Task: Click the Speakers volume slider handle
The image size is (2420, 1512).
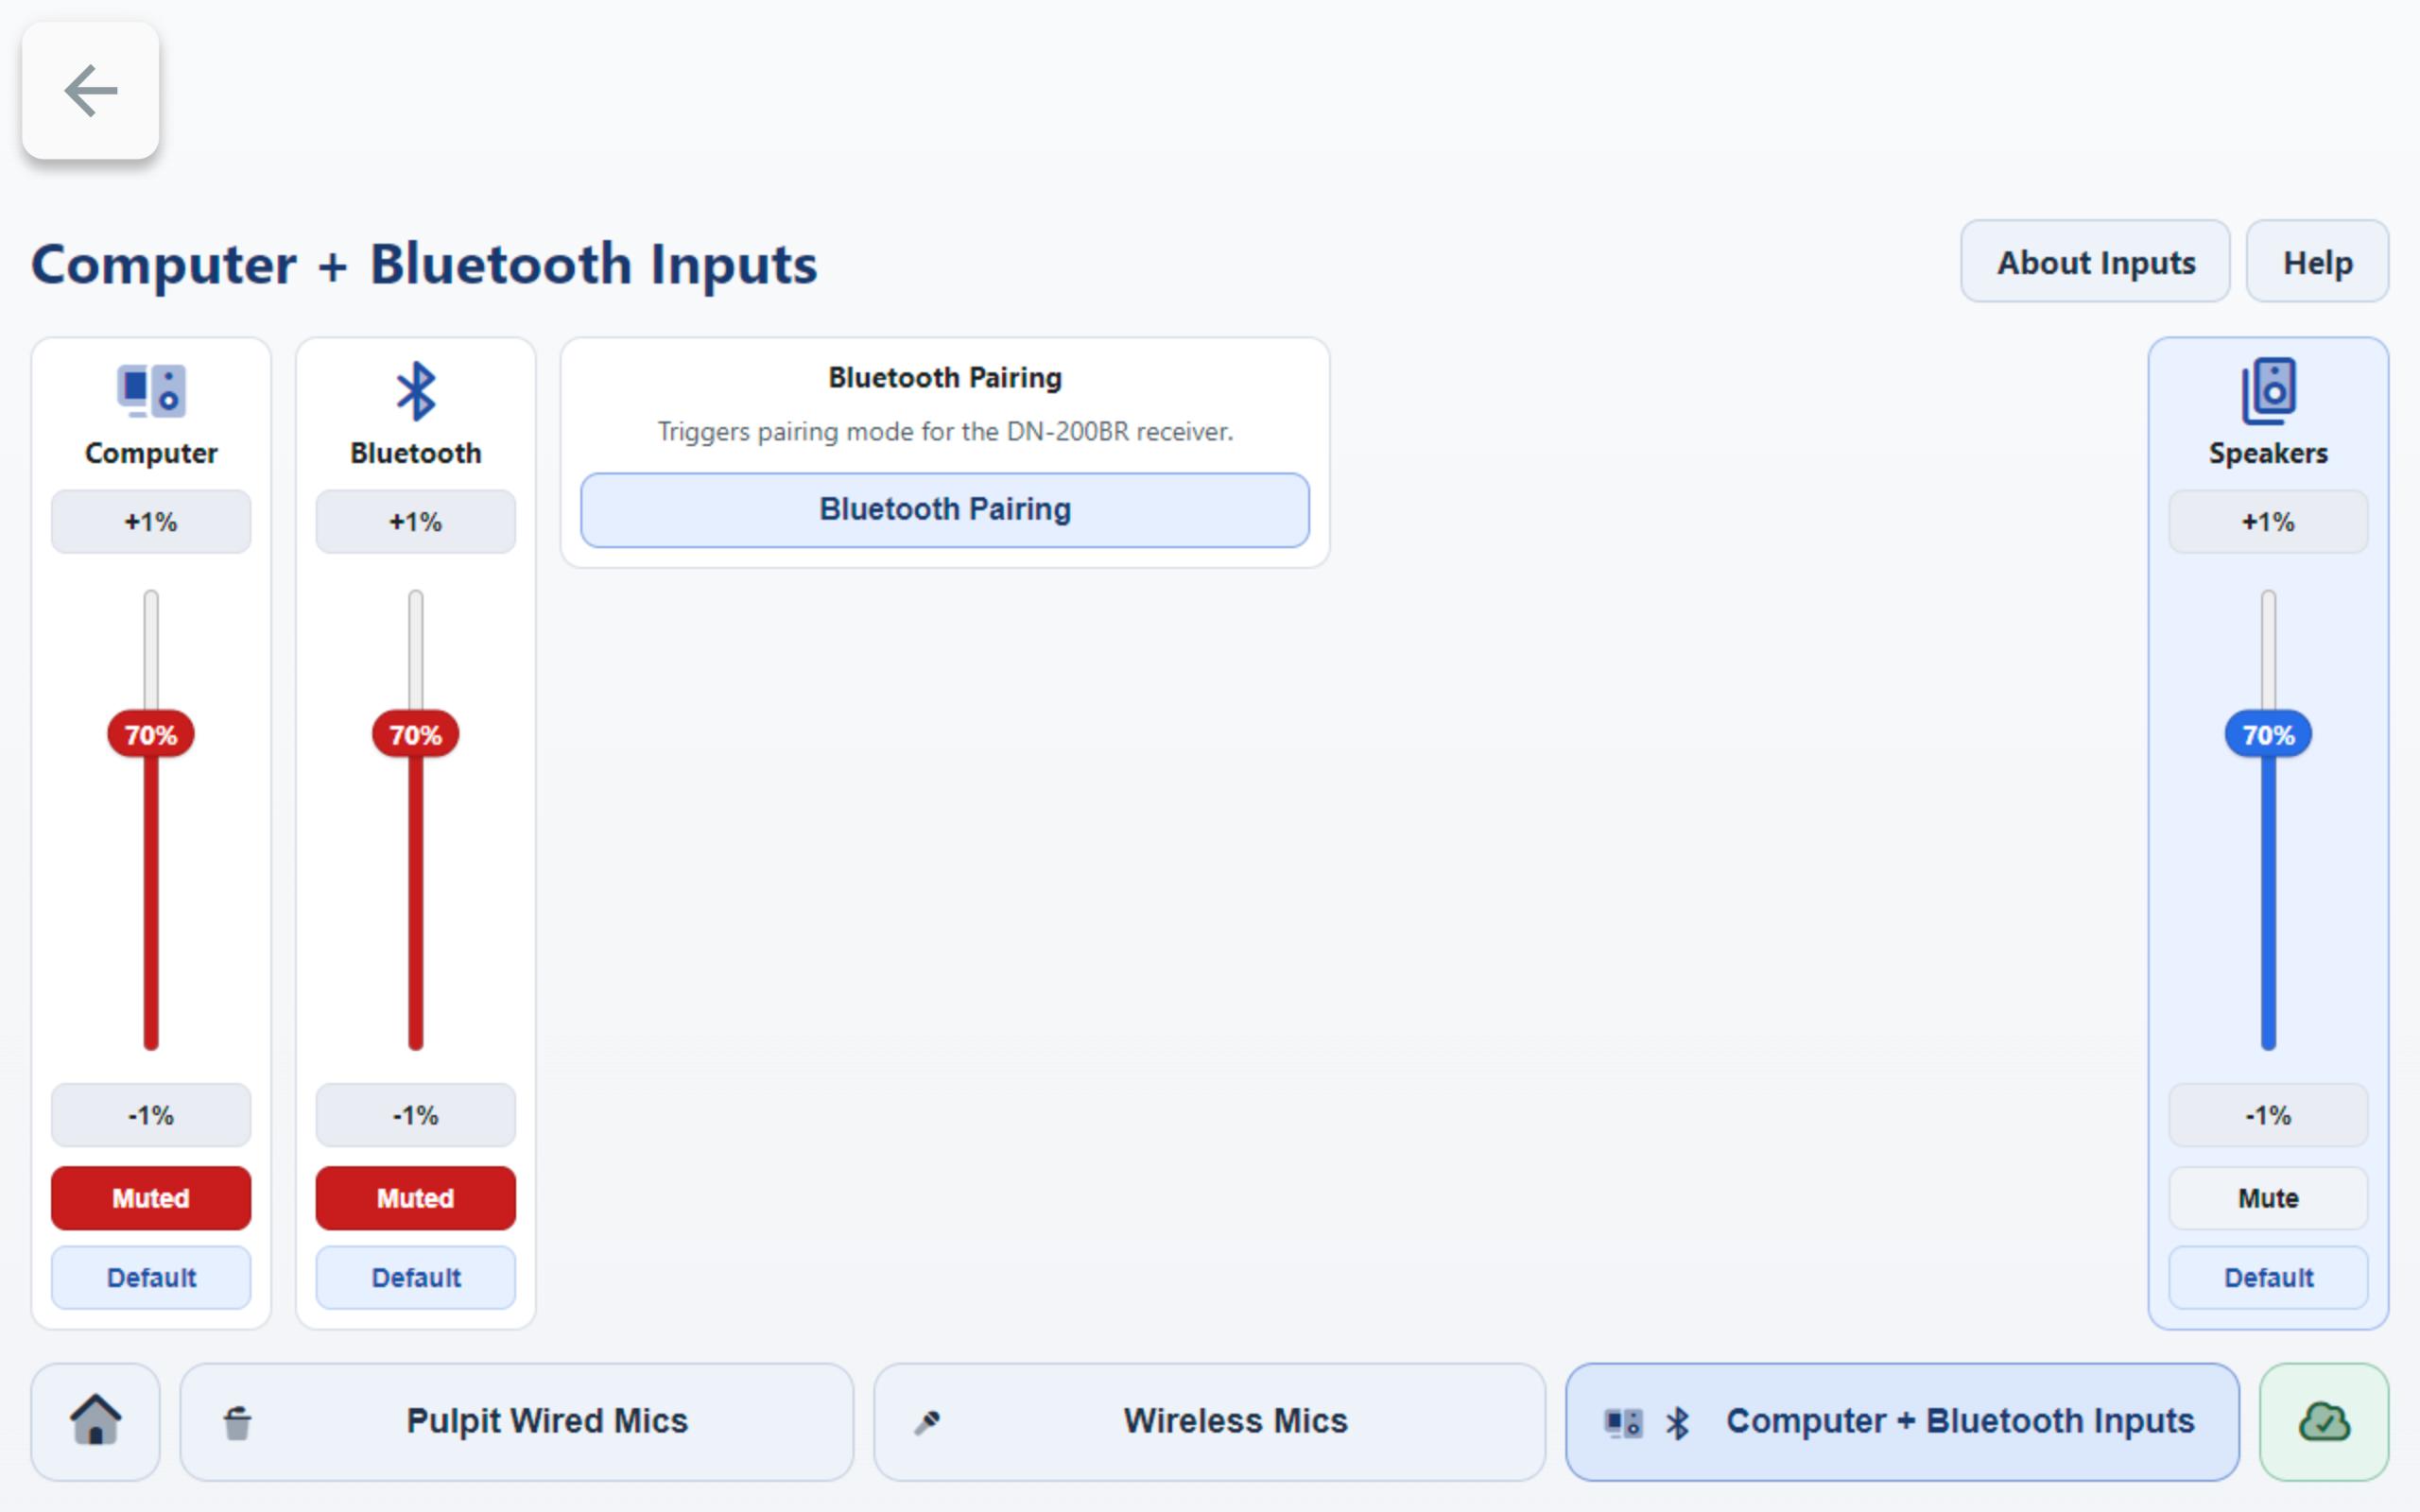Action: click(x=2267, y=734)
